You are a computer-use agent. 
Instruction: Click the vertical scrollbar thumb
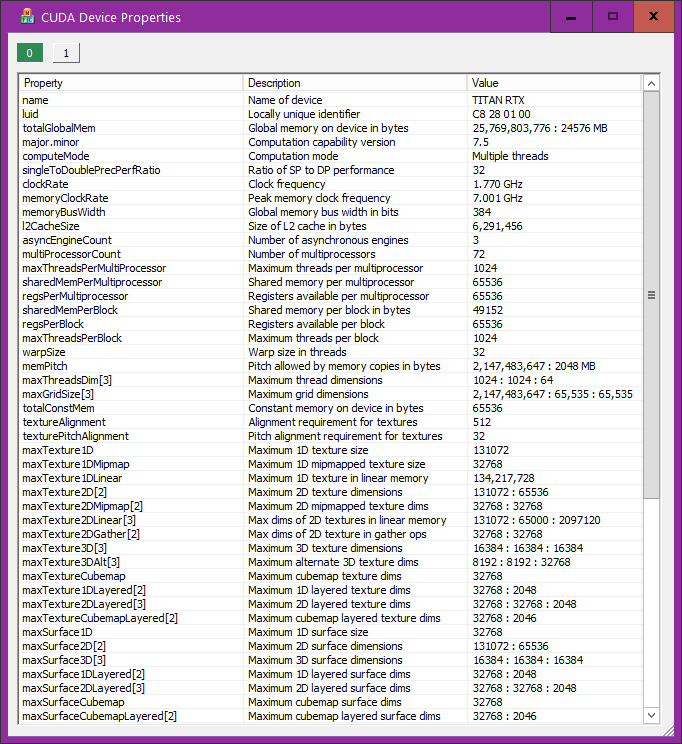pyautogui.click(x=652, y=295)
